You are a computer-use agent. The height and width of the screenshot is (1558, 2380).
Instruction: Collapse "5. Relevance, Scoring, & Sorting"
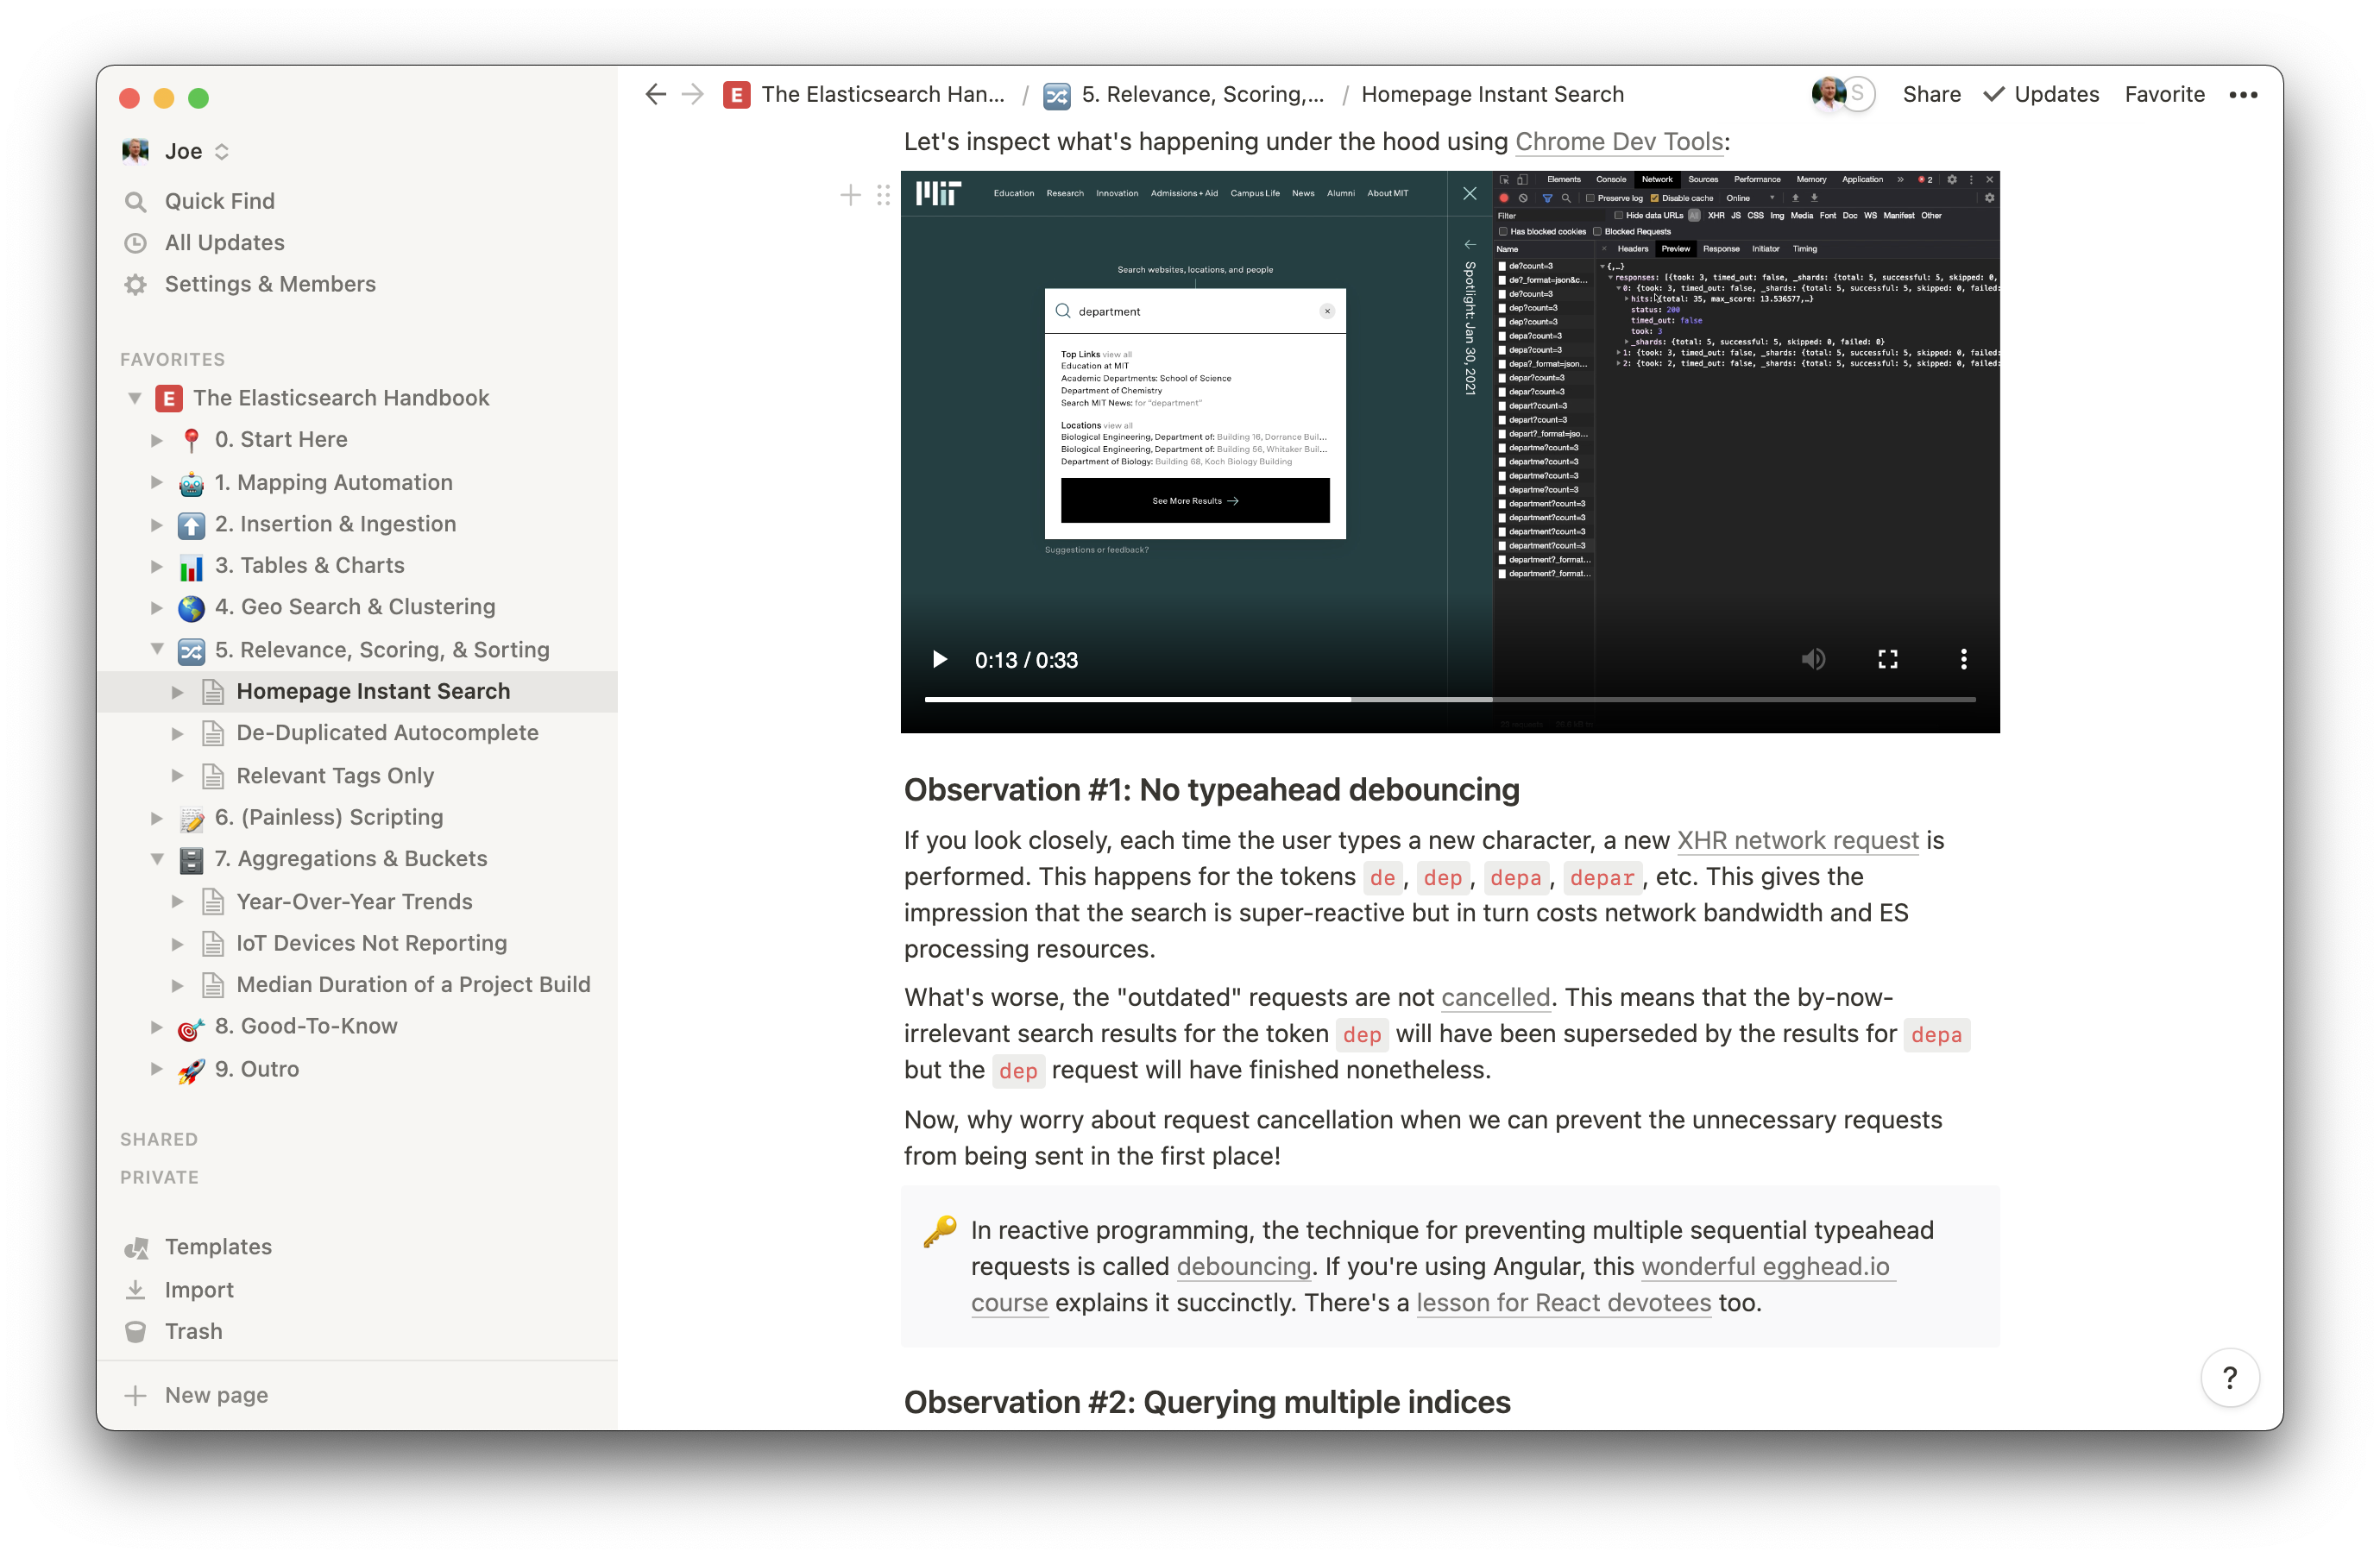(x=157, y=649)
